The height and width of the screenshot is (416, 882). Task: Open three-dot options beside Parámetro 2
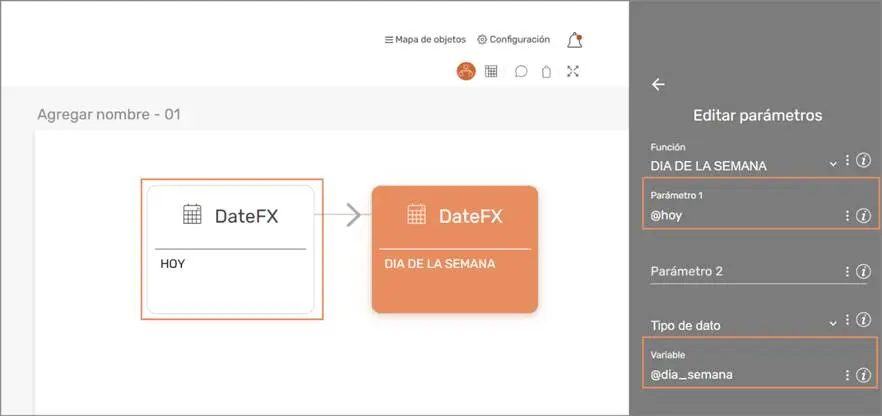[847, 271]
